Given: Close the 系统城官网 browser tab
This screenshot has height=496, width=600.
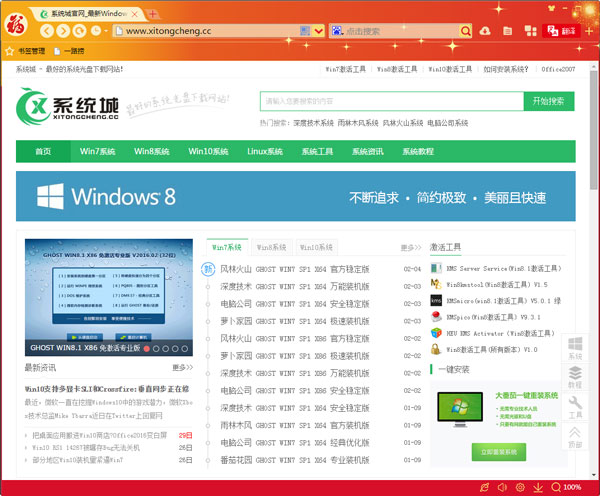Looking at the screenshot, I should tap(134, 14).
